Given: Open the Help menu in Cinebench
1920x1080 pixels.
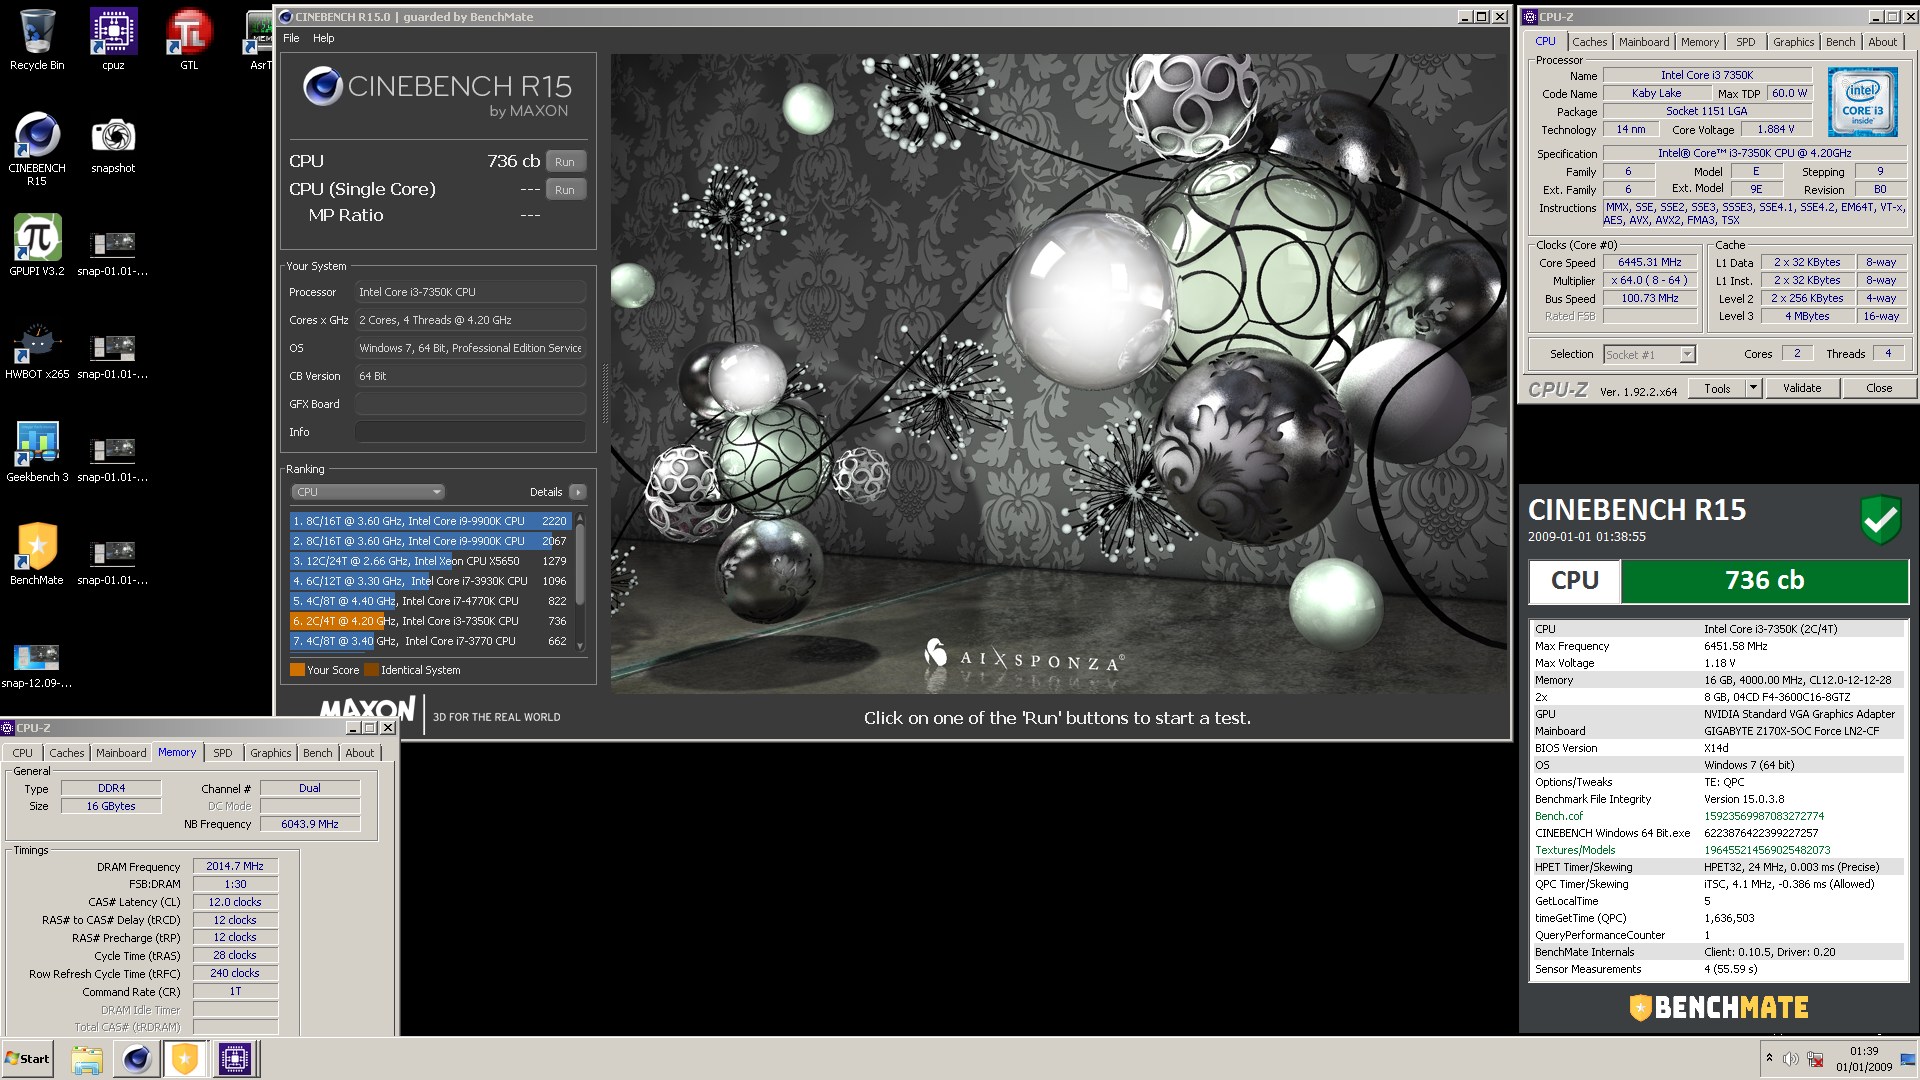Looking at the screenshot, I should (x=323, y=38).
